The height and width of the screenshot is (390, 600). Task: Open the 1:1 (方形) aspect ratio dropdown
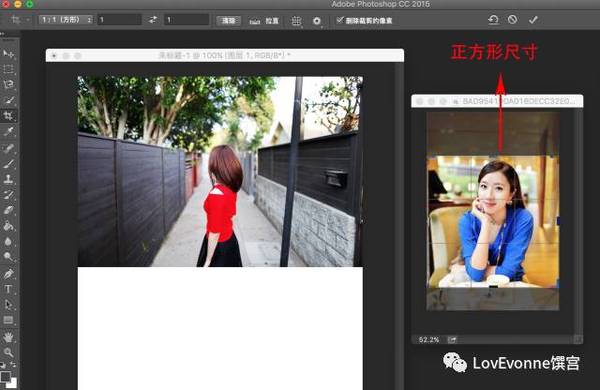pos(66,20)
